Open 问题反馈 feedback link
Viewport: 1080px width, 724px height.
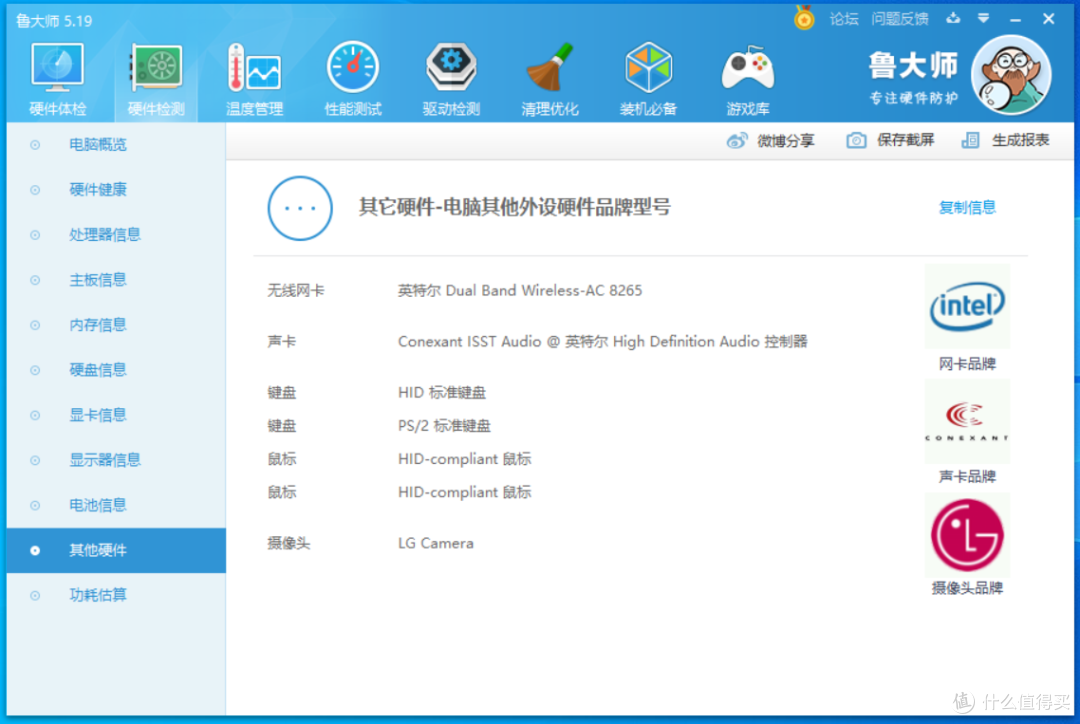pyautogui.click(x=900, y=19)
